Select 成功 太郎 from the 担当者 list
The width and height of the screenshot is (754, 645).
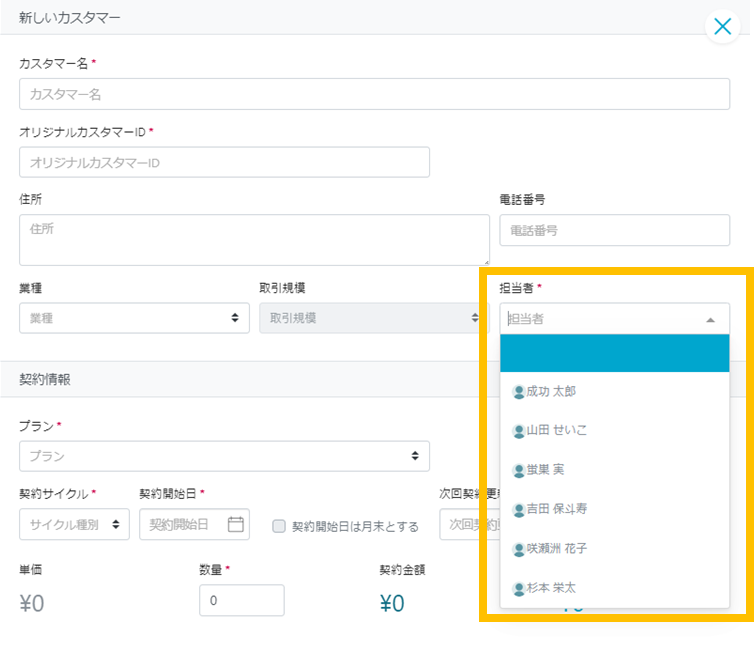pyautogui.click(x=615, y=392)
